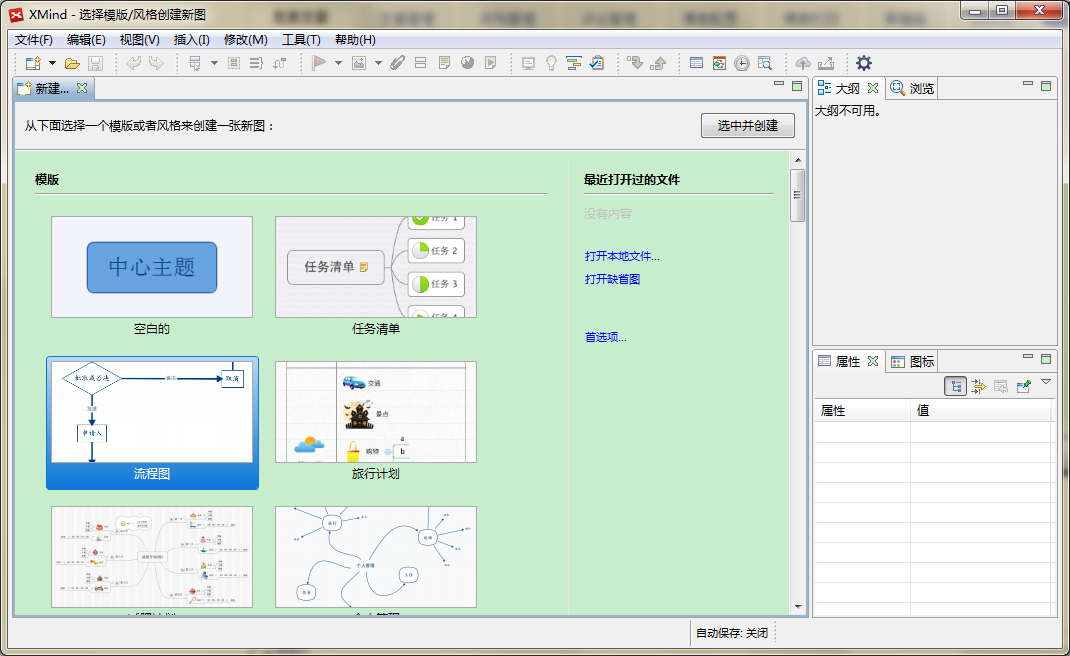
Task: Click the redo arrow icon
Action: coord(156,63)
